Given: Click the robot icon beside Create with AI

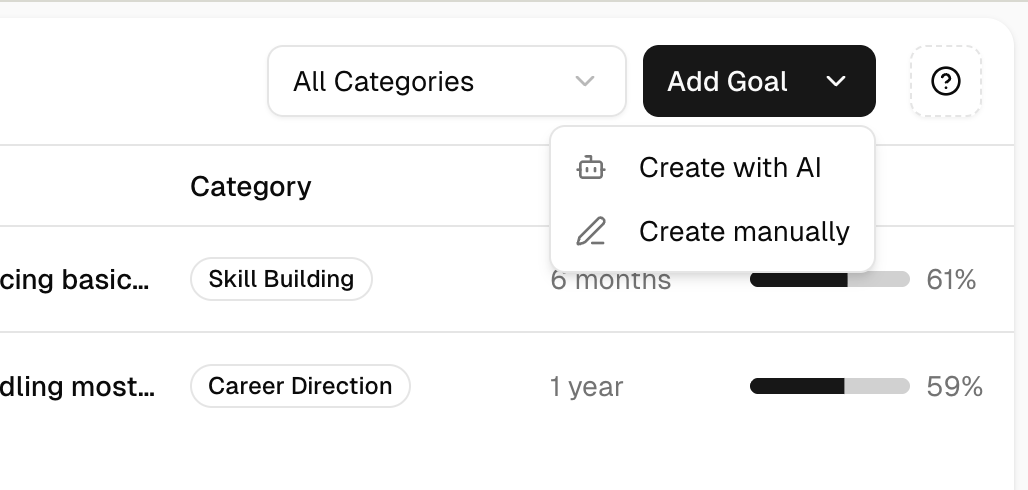Looking at the screenshot, I should coord(591,168).
